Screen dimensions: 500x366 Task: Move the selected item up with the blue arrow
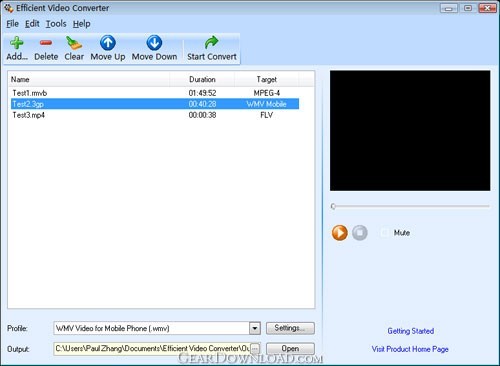(x=108, y=43)
